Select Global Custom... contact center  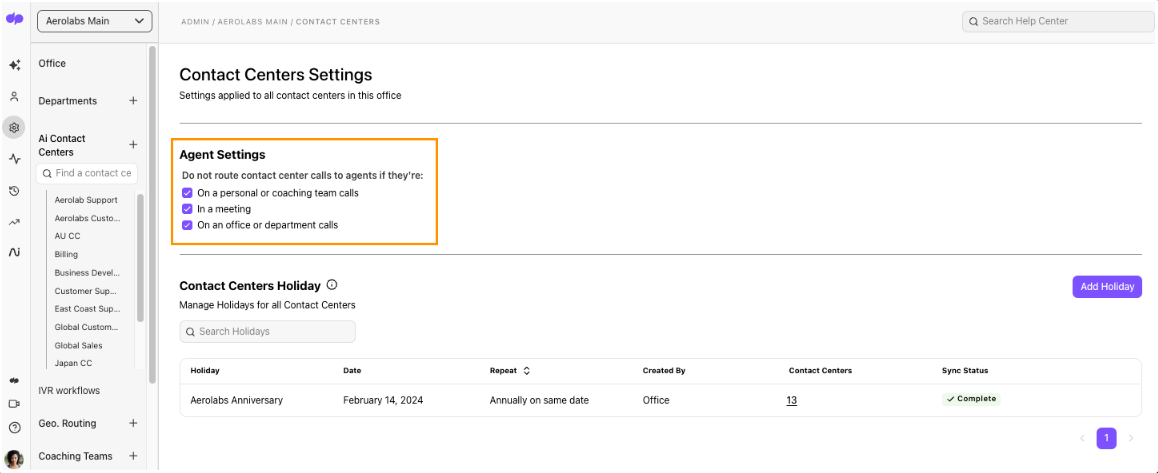click(86, 327)
